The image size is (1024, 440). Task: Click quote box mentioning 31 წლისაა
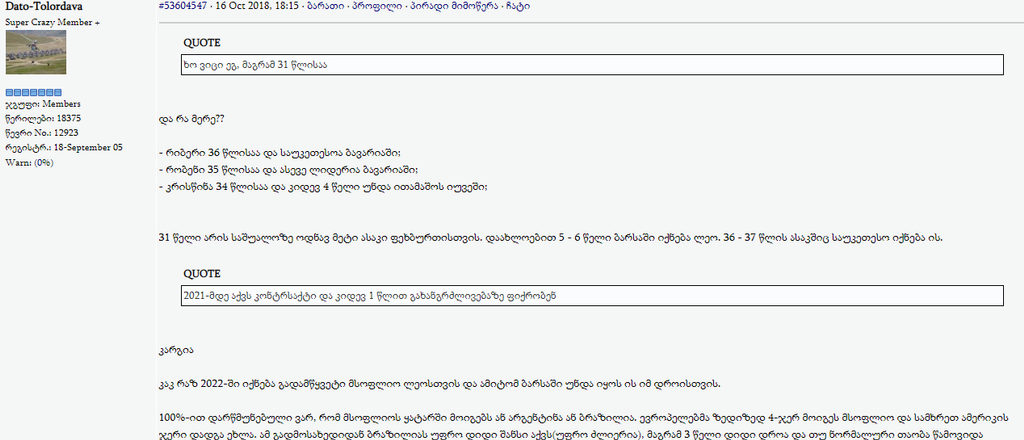592,65
